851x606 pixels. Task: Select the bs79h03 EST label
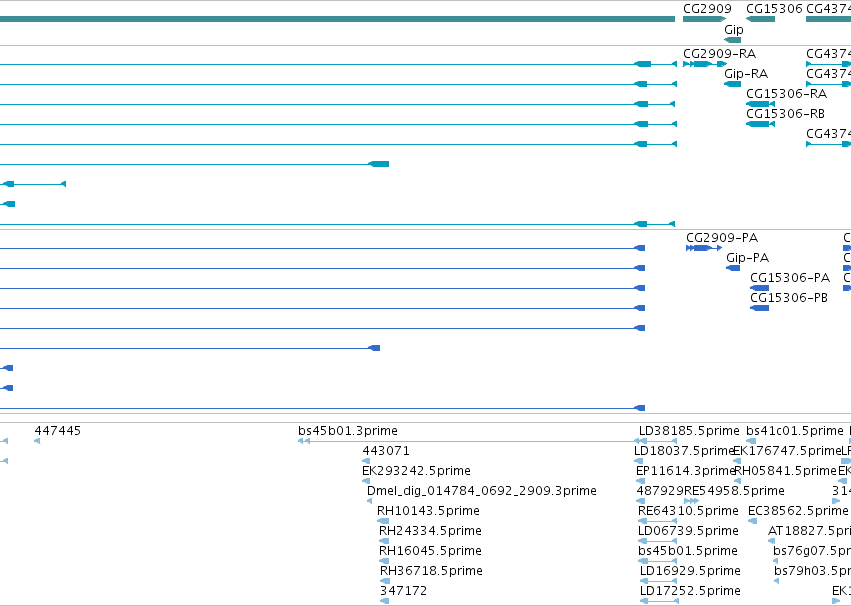point(812,571)
